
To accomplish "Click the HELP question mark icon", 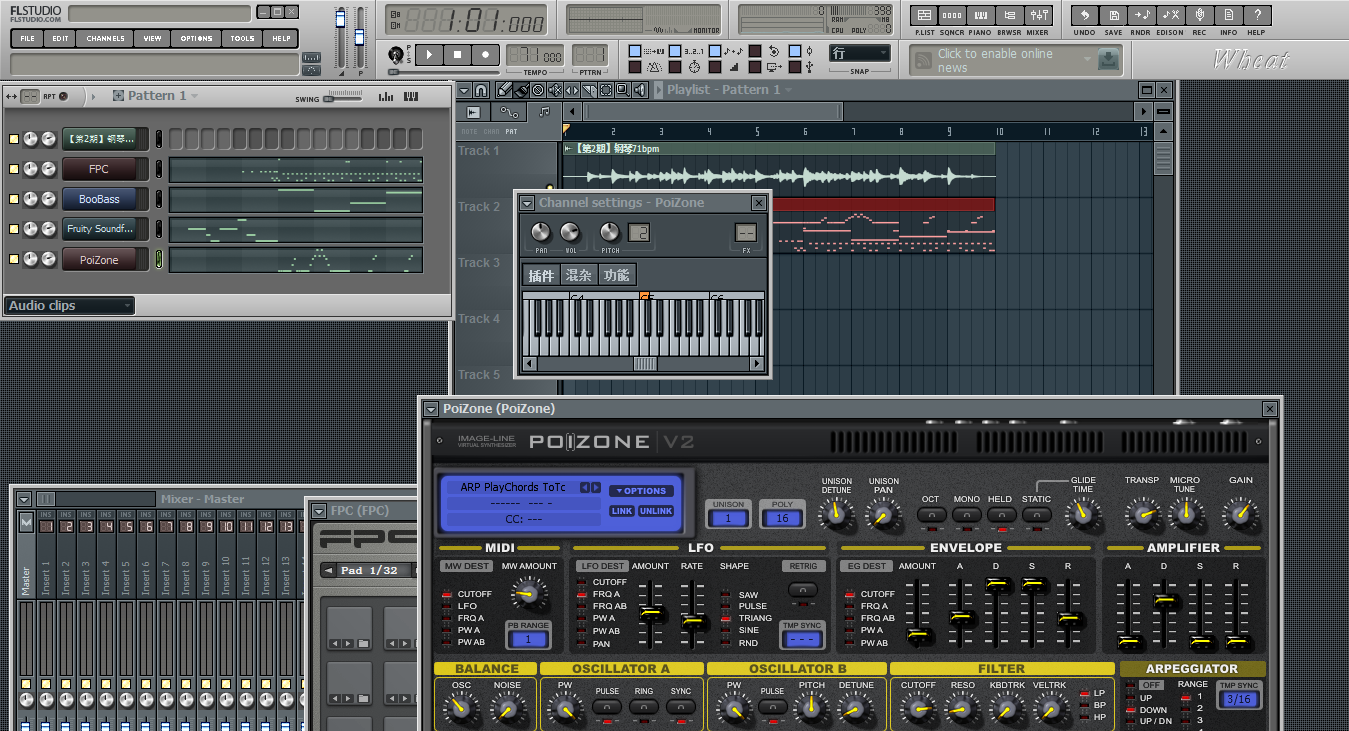I will pyautogui.click(x=1257, y=16).
